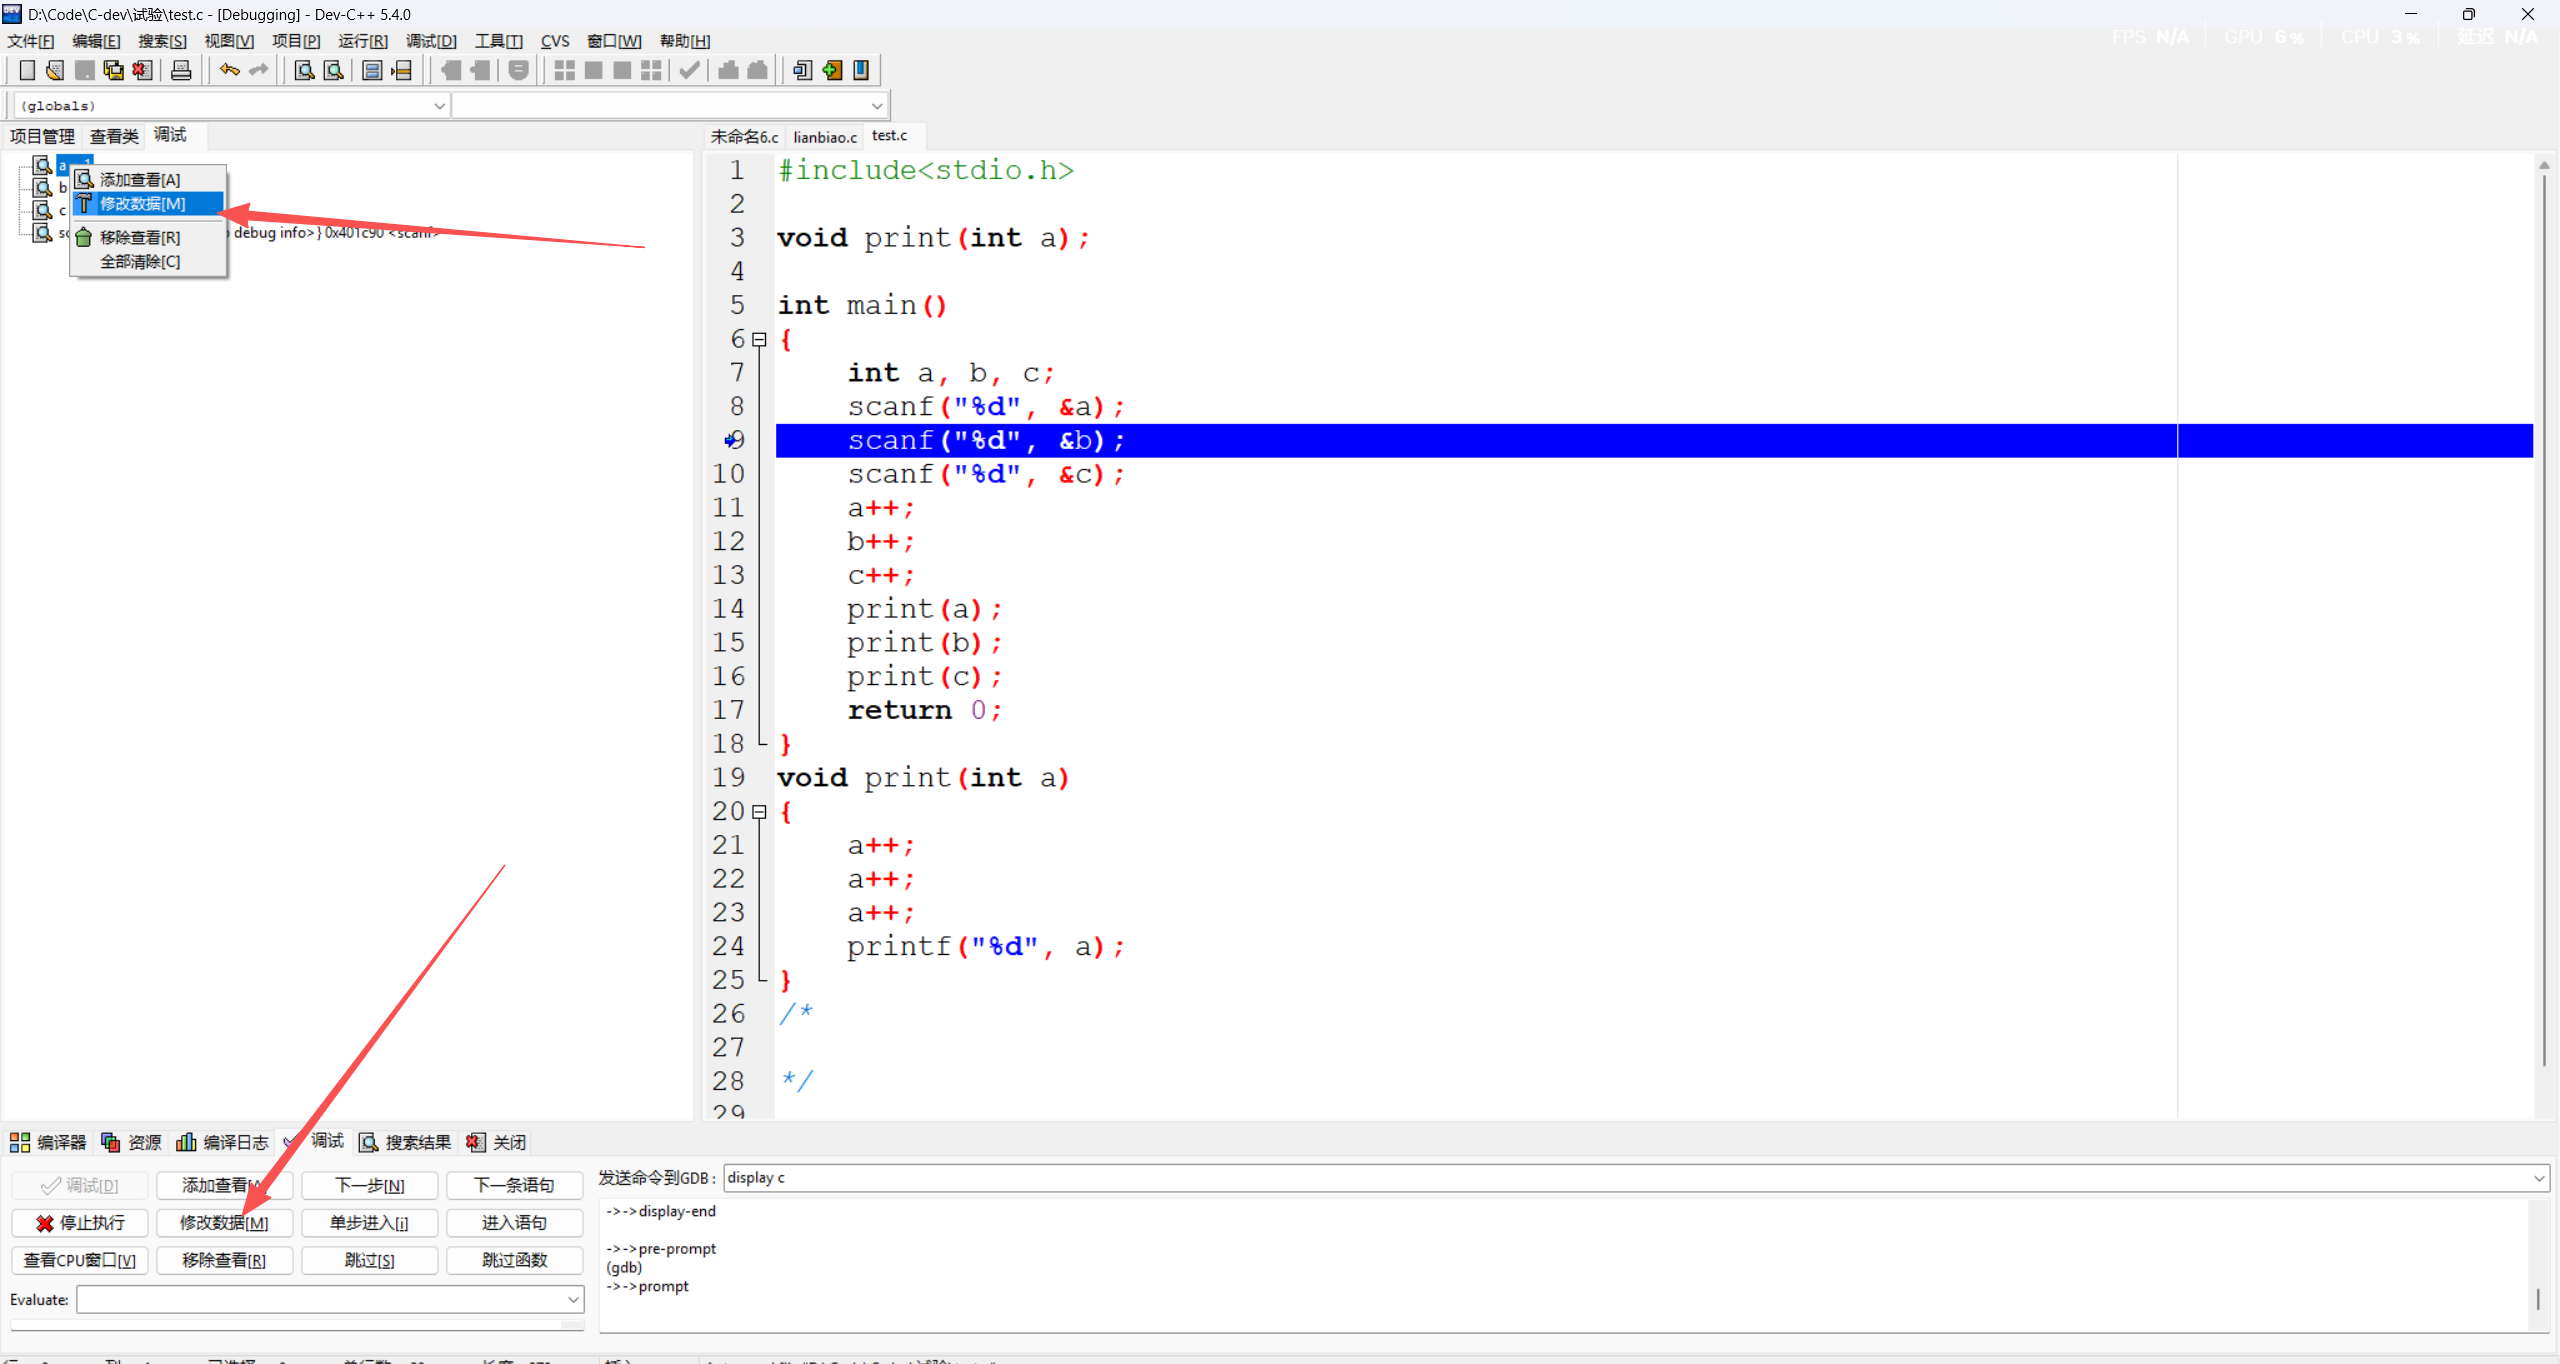Open the CVS menu
Image resolution: width=2560 pixels, height=1364 pixels.
(x=555, y=41)
